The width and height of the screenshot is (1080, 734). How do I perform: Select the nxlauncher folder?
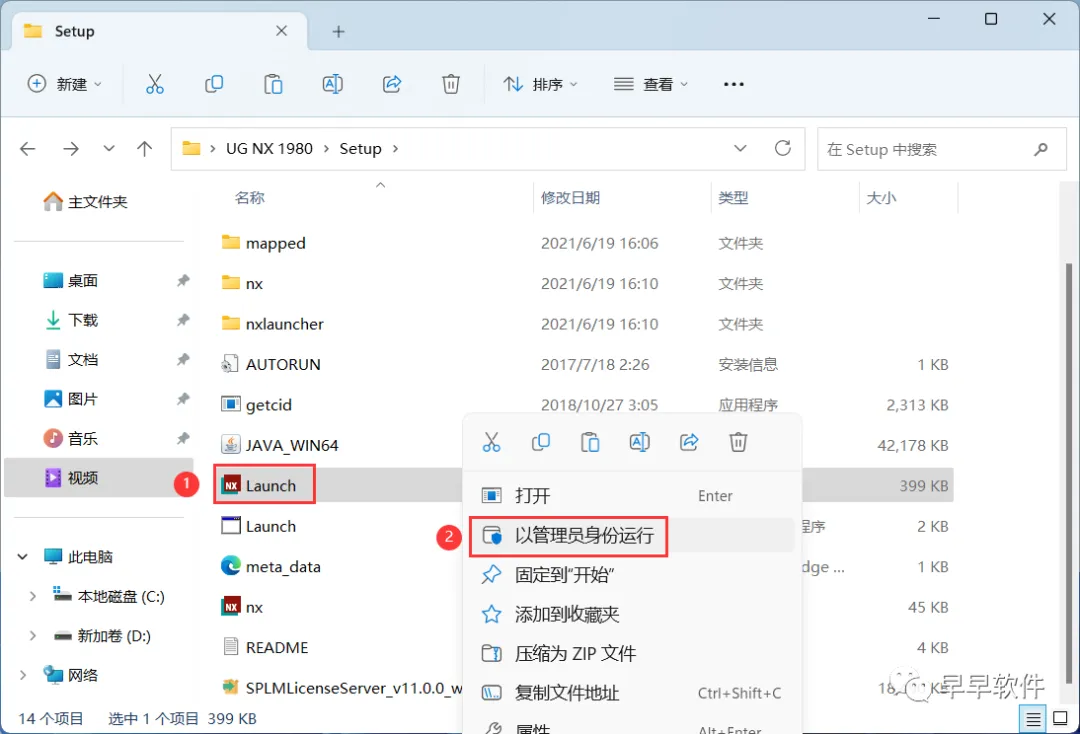272,324
